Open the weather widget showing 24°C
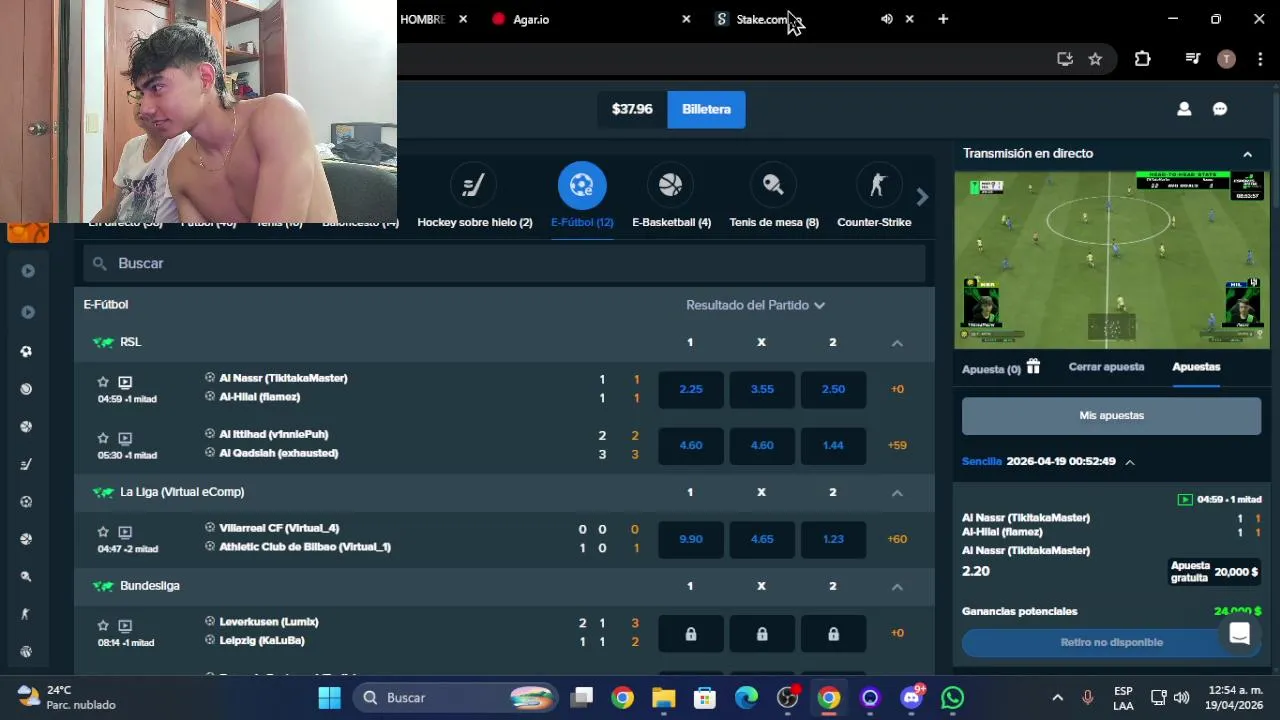Viewport: 1280px width, 720px height. pos(66,697)
